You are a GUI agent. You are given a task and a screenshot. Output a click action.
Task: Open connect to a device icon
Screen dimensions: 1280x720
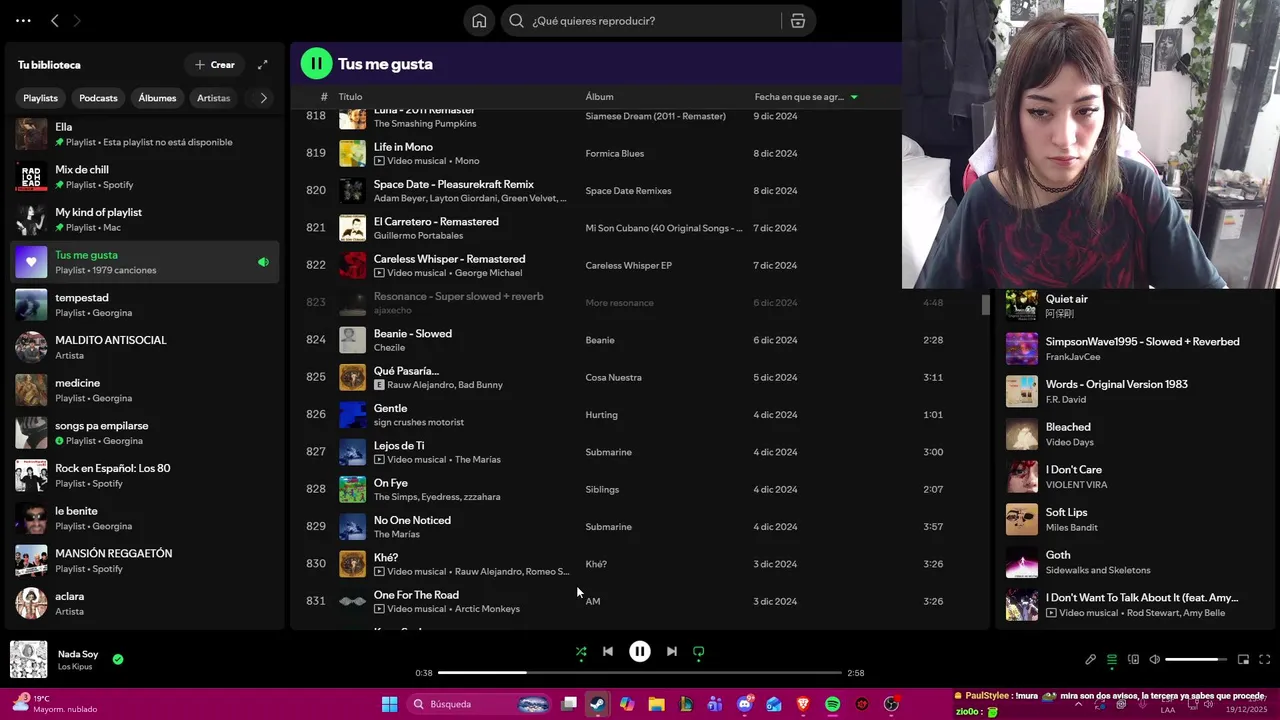point(1133,660)
